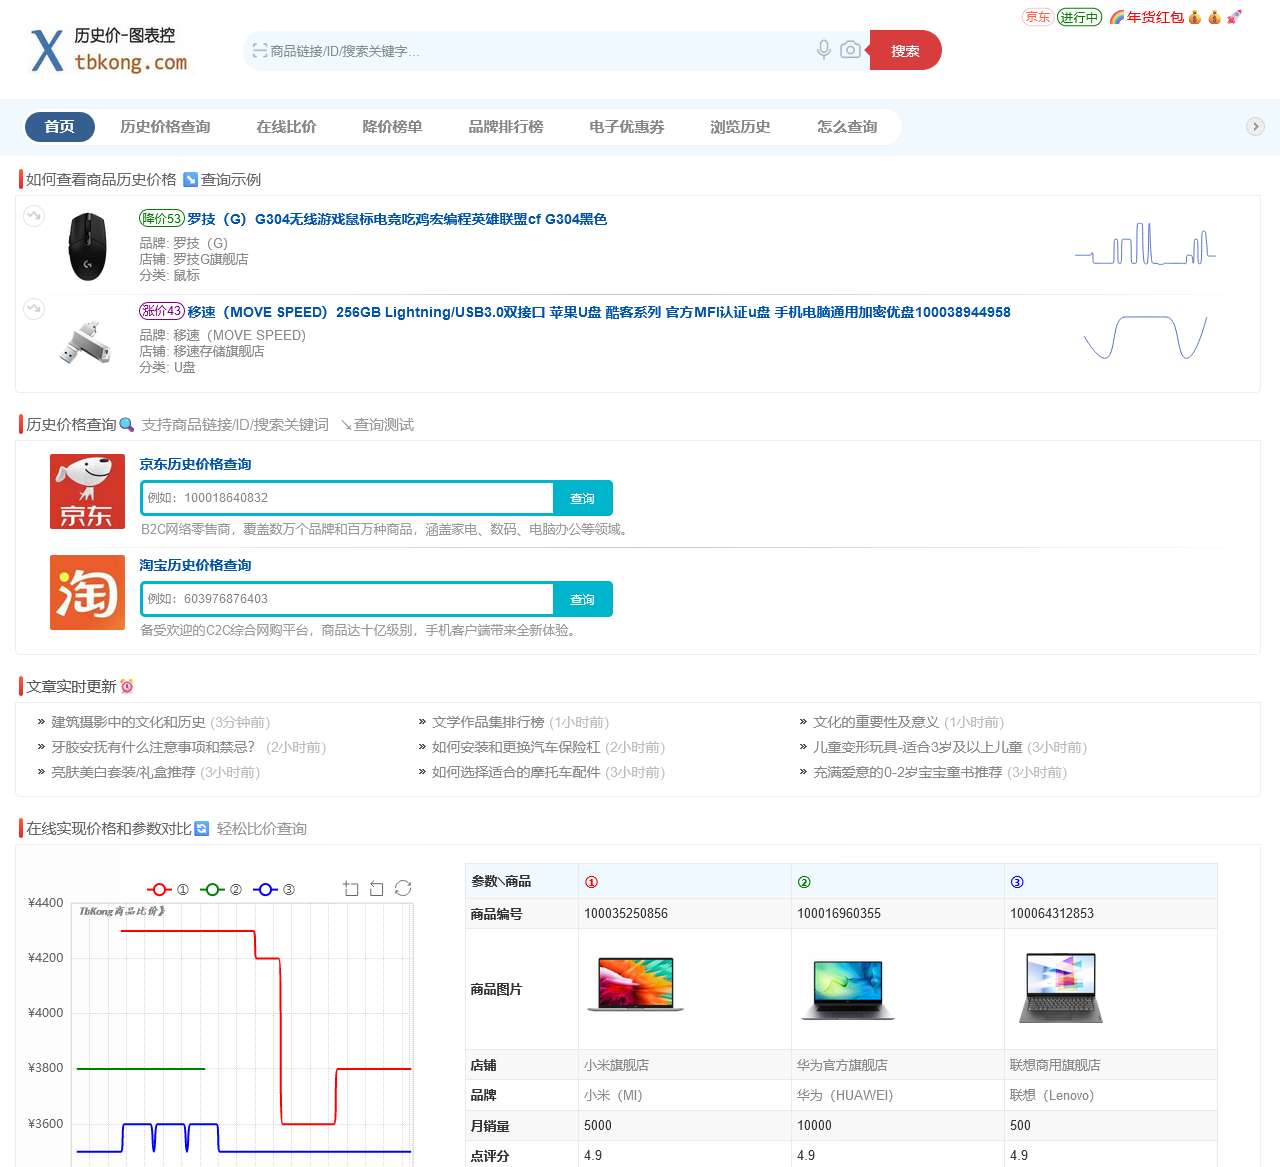The height and width of the screenshot is (1167, 1280).
Task: Click the blue ③ column header icon
Action: (1017, 882)
